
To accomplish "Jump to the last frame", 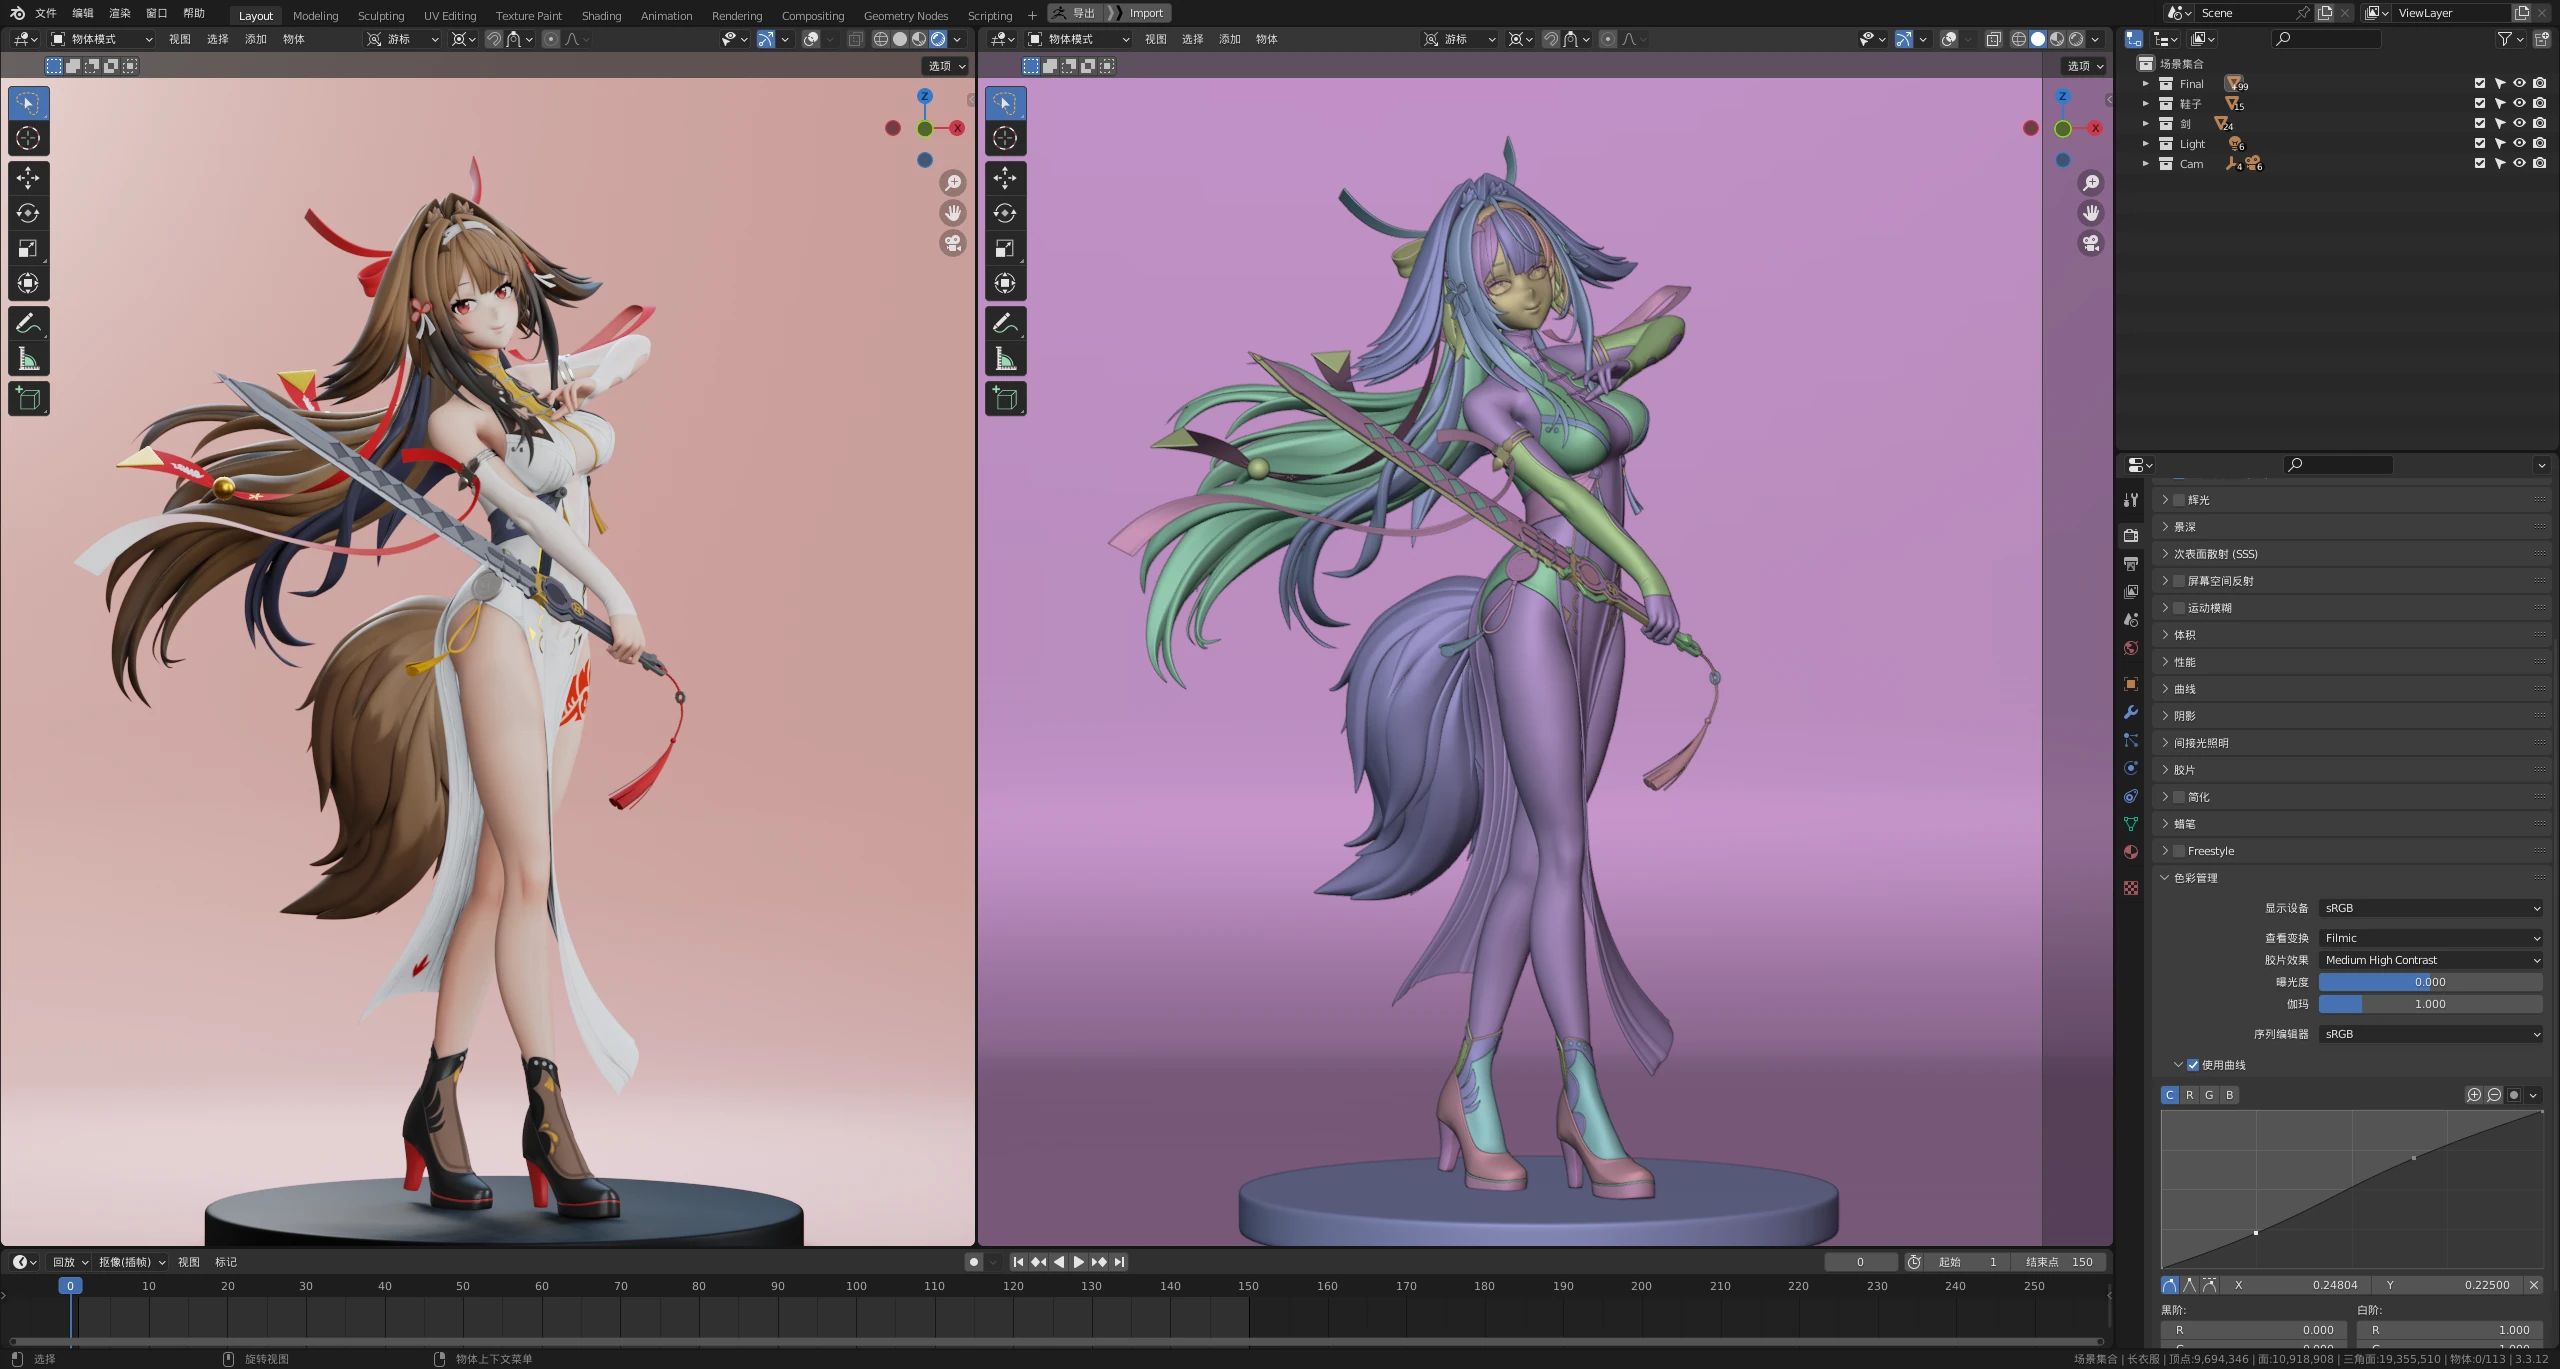I will [x=1120, y=1262].
